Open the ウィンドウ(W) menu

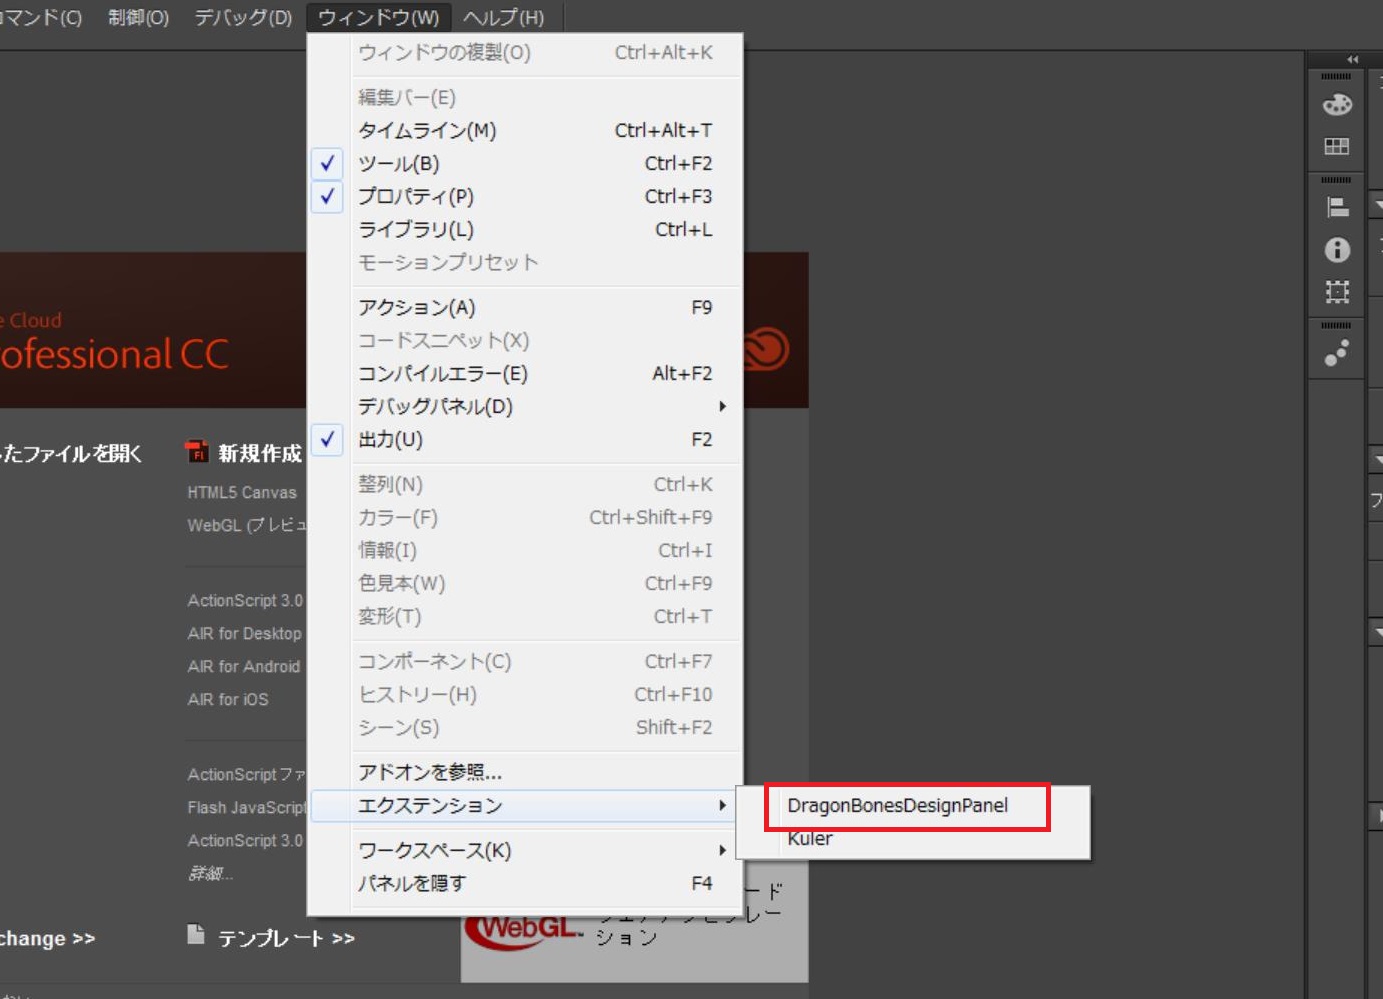click(x=378, y=17)
